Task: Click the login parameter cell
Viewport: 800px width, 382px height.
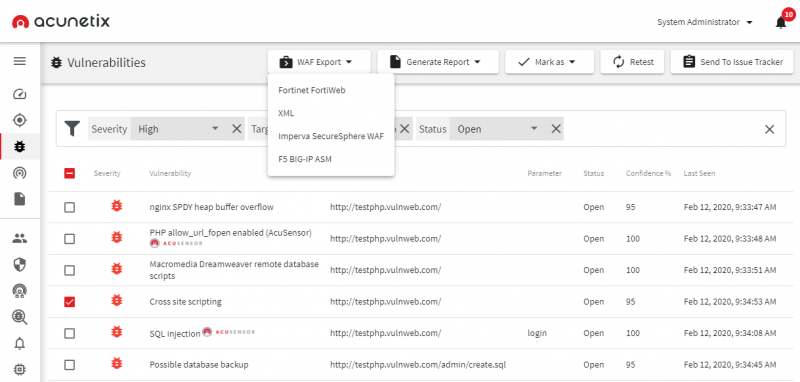Action: pos(537,334)
